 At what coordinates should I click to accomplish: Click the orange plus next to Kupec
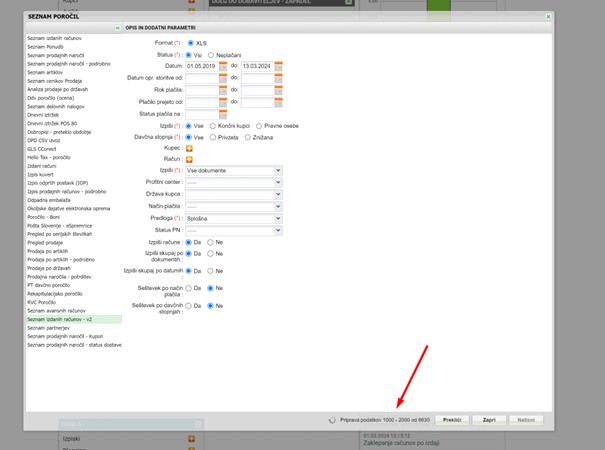click(x=189, y=148)
